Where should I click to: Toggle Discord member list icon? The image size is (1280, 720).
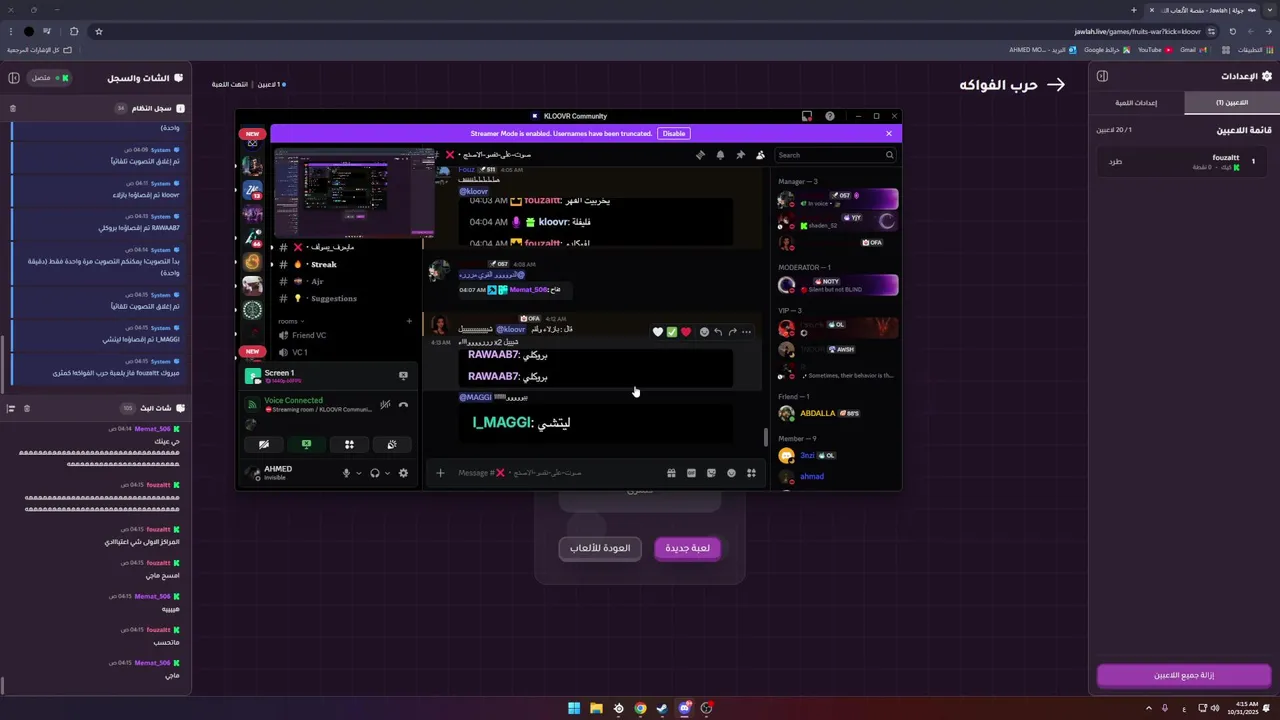(x=760, y=155)
